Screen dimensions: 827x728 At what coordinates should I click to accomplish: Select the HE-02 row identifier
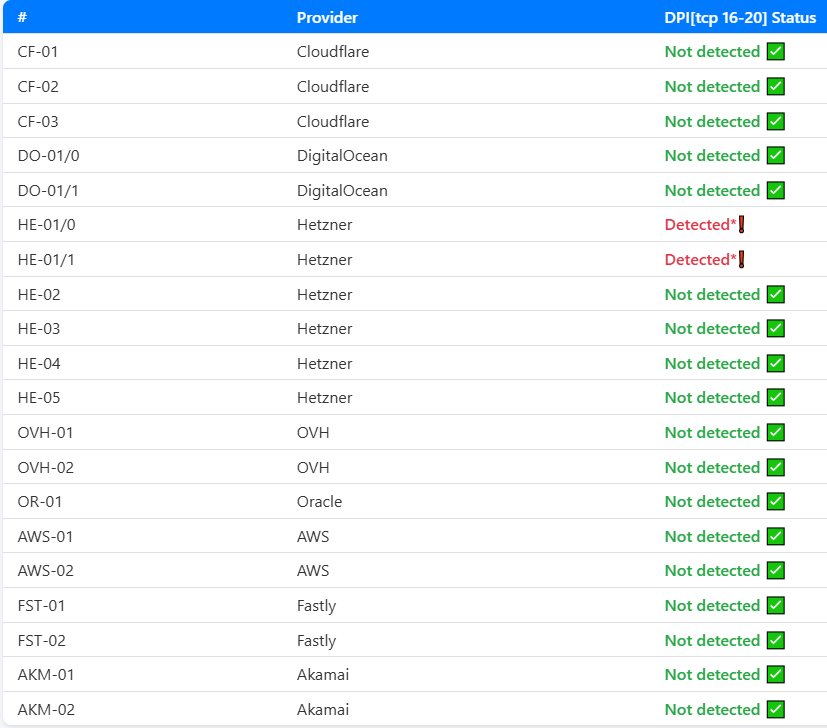coord(39,294)
